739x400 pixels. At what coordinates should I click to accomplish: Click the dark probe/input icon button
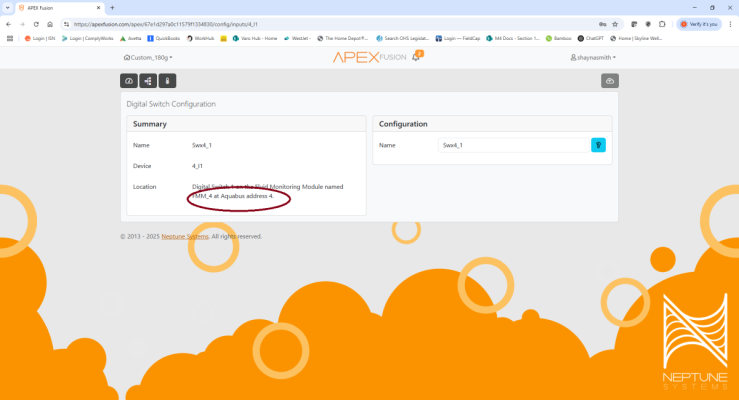167,81
